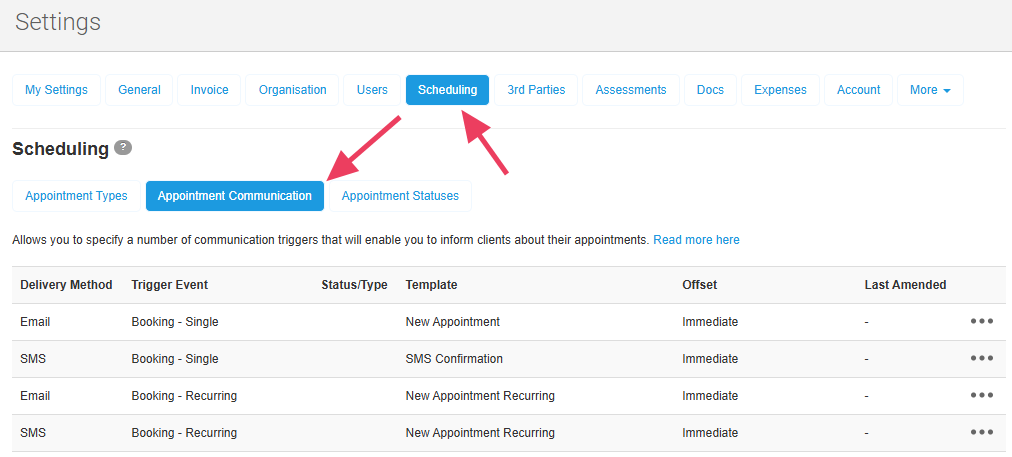Switch to the Appointment Statuses tab
1012x457 pixels.
click(x=400, y=196)
